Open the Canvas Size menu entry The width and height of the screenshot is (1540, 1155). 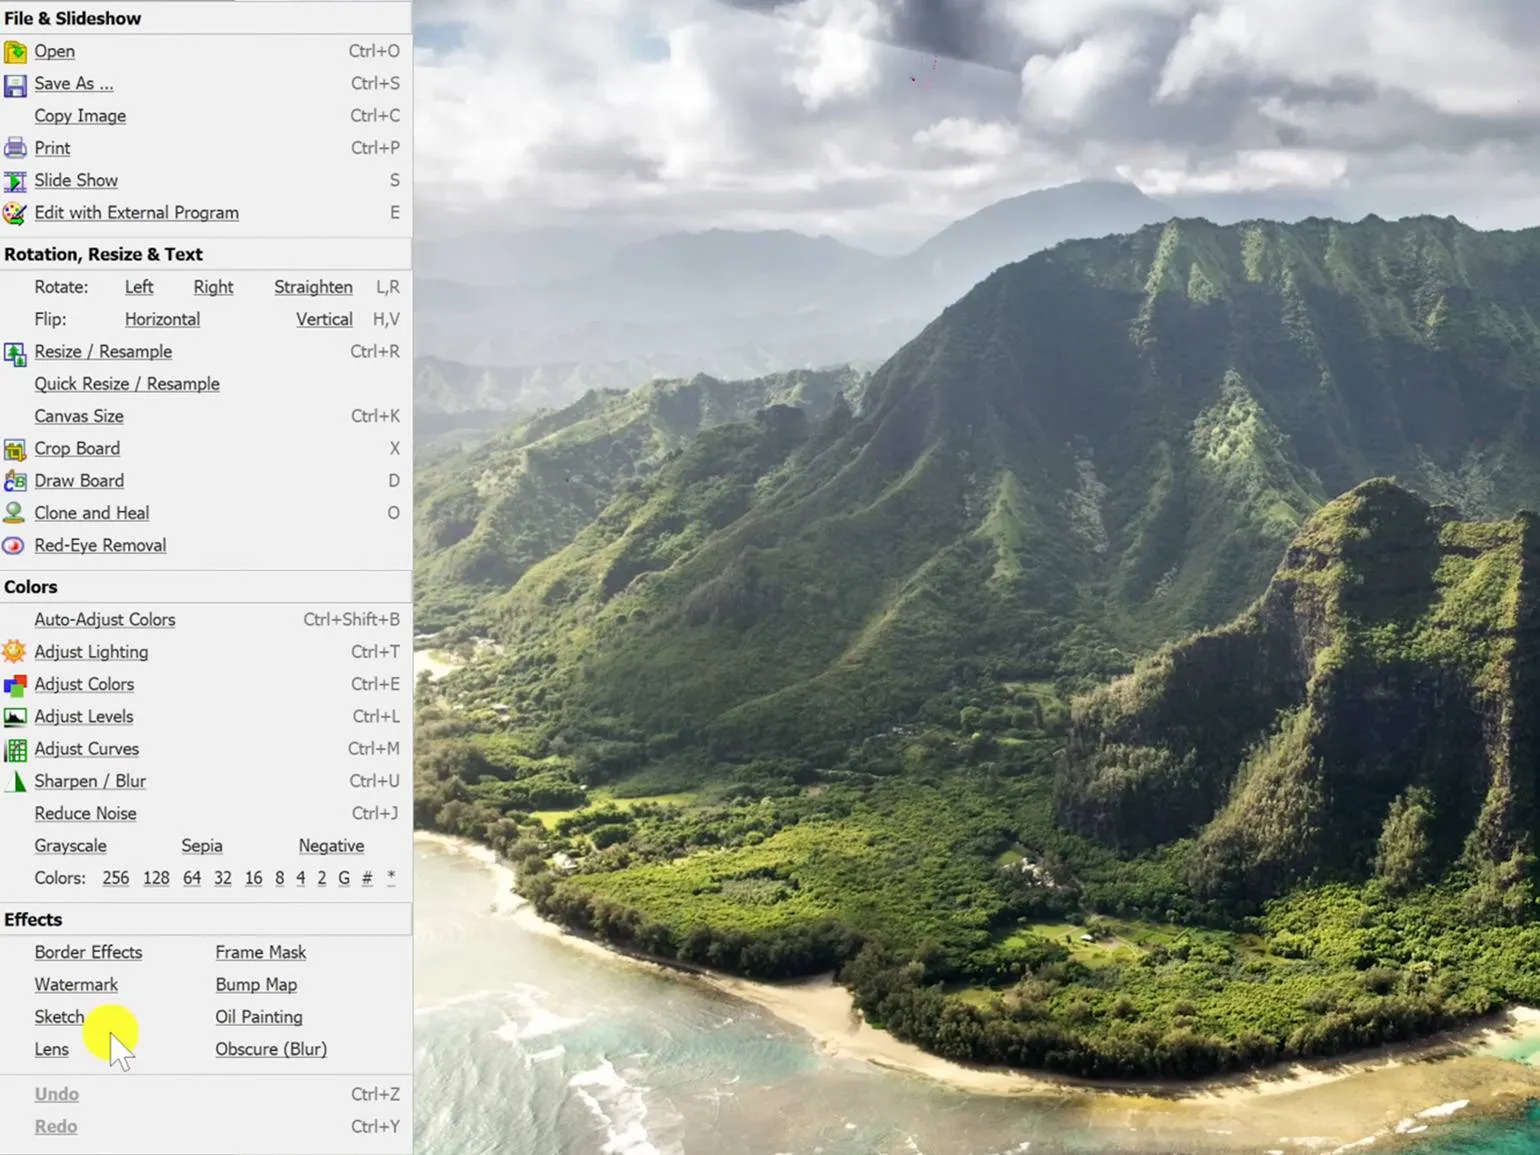click(79, 416)
